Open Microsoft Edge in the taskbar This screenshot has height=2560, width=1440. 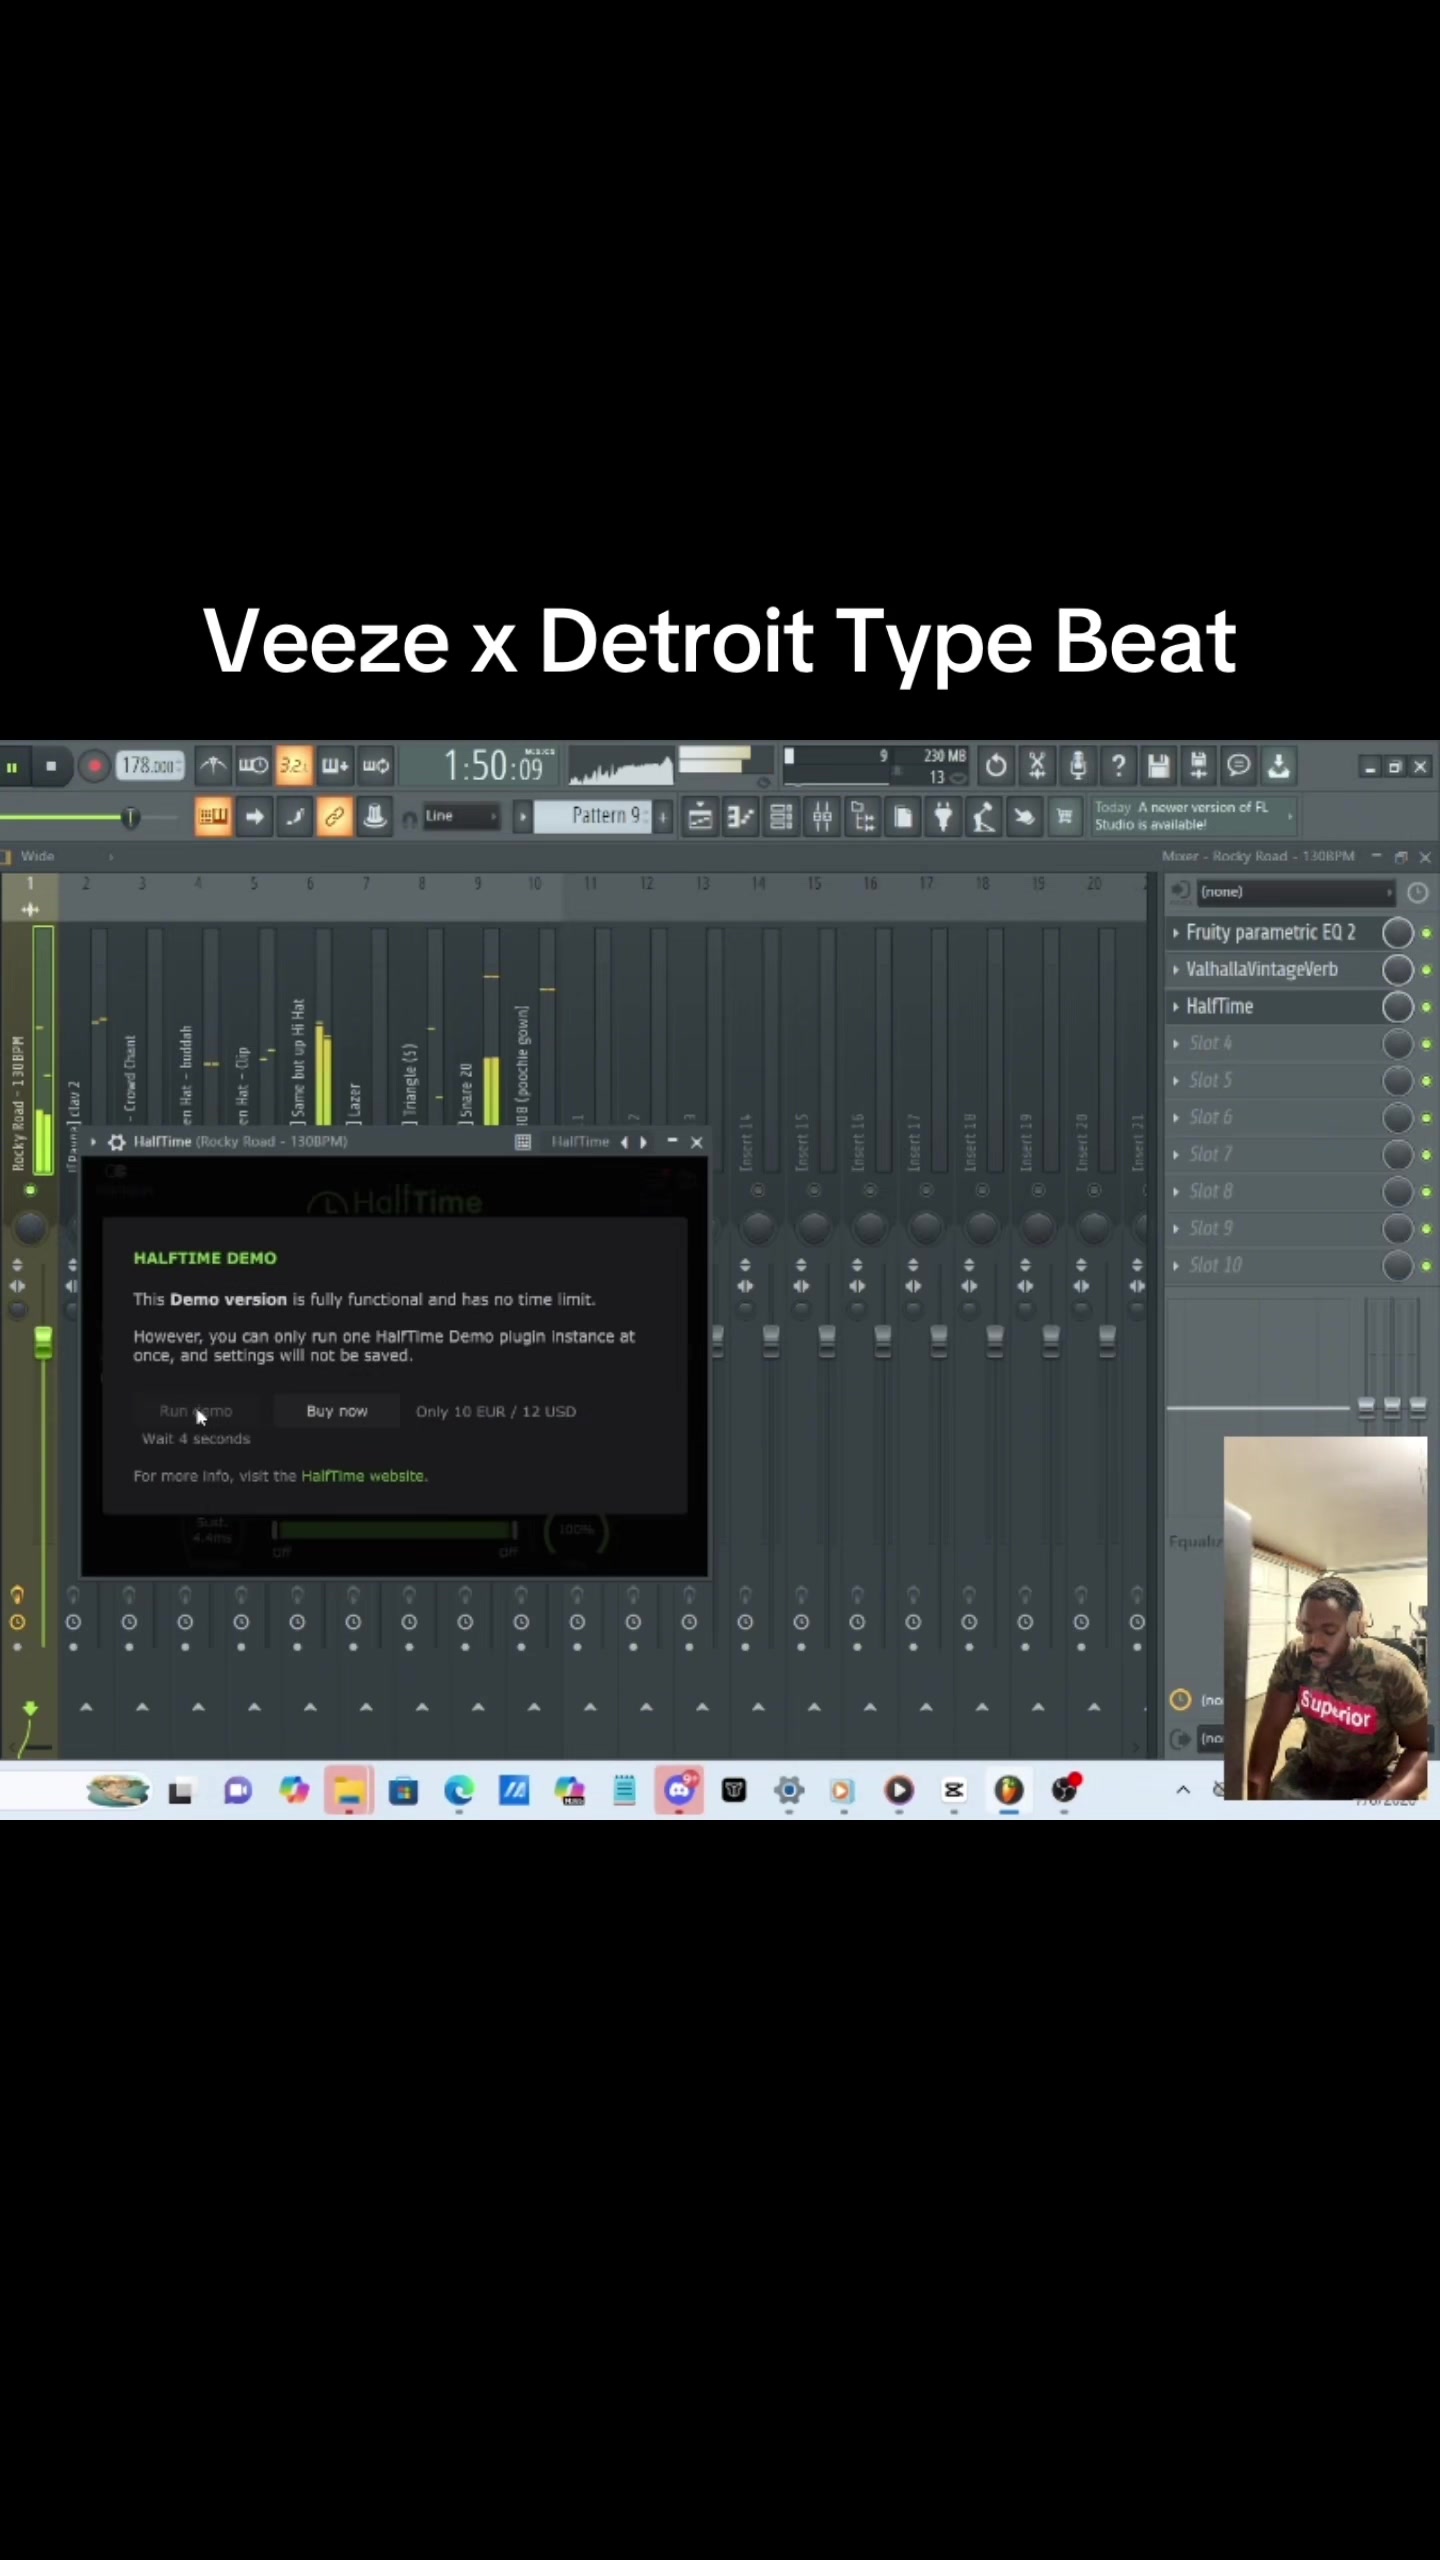(x=459, y=1791)
